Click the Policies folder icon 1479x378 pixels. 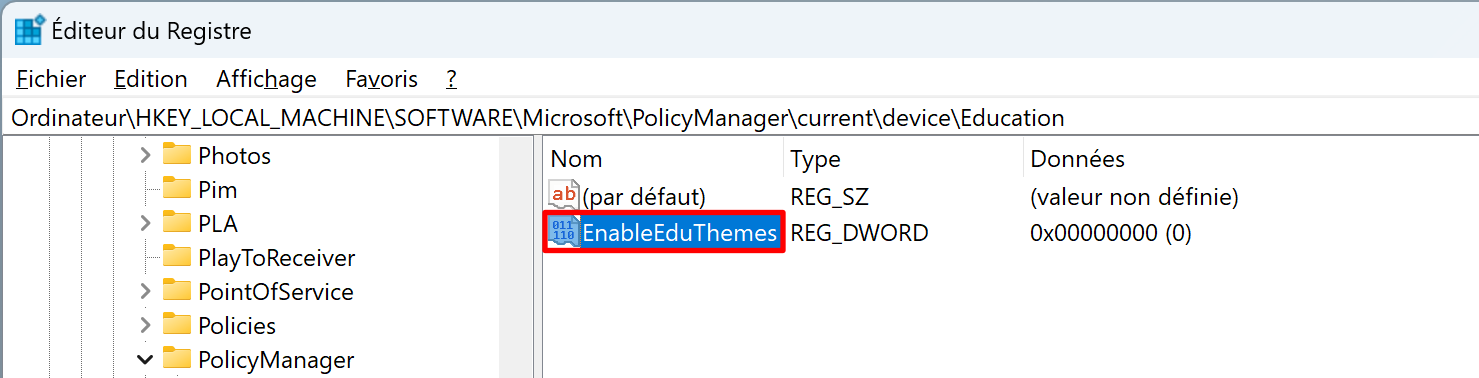(x=176, y=325)
